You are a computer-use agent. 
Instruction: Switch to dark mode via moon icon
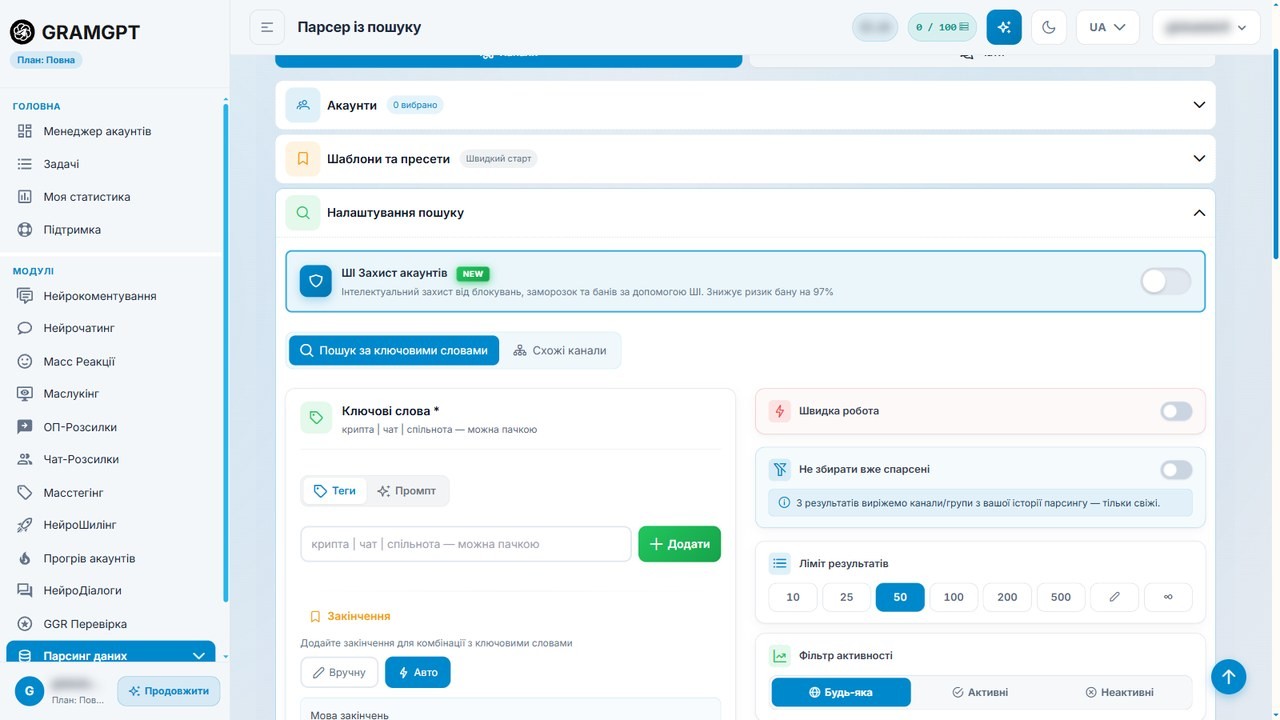coord(1049,27)
